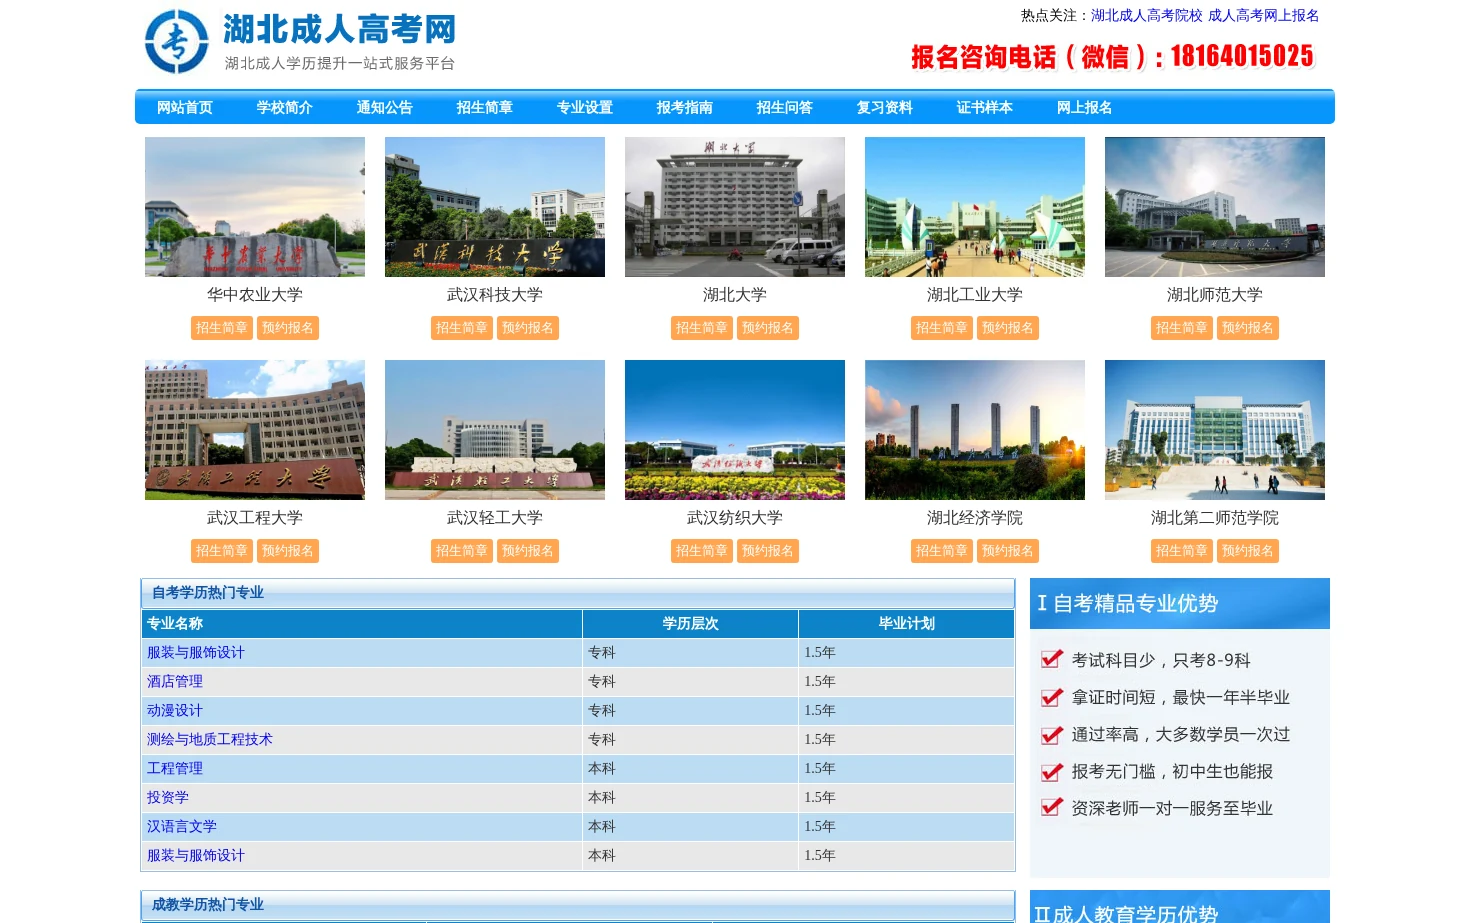Click 预约报名 button under 武汉工程大学
Viewport: 1470px width, 923px height.
[288, 551]
